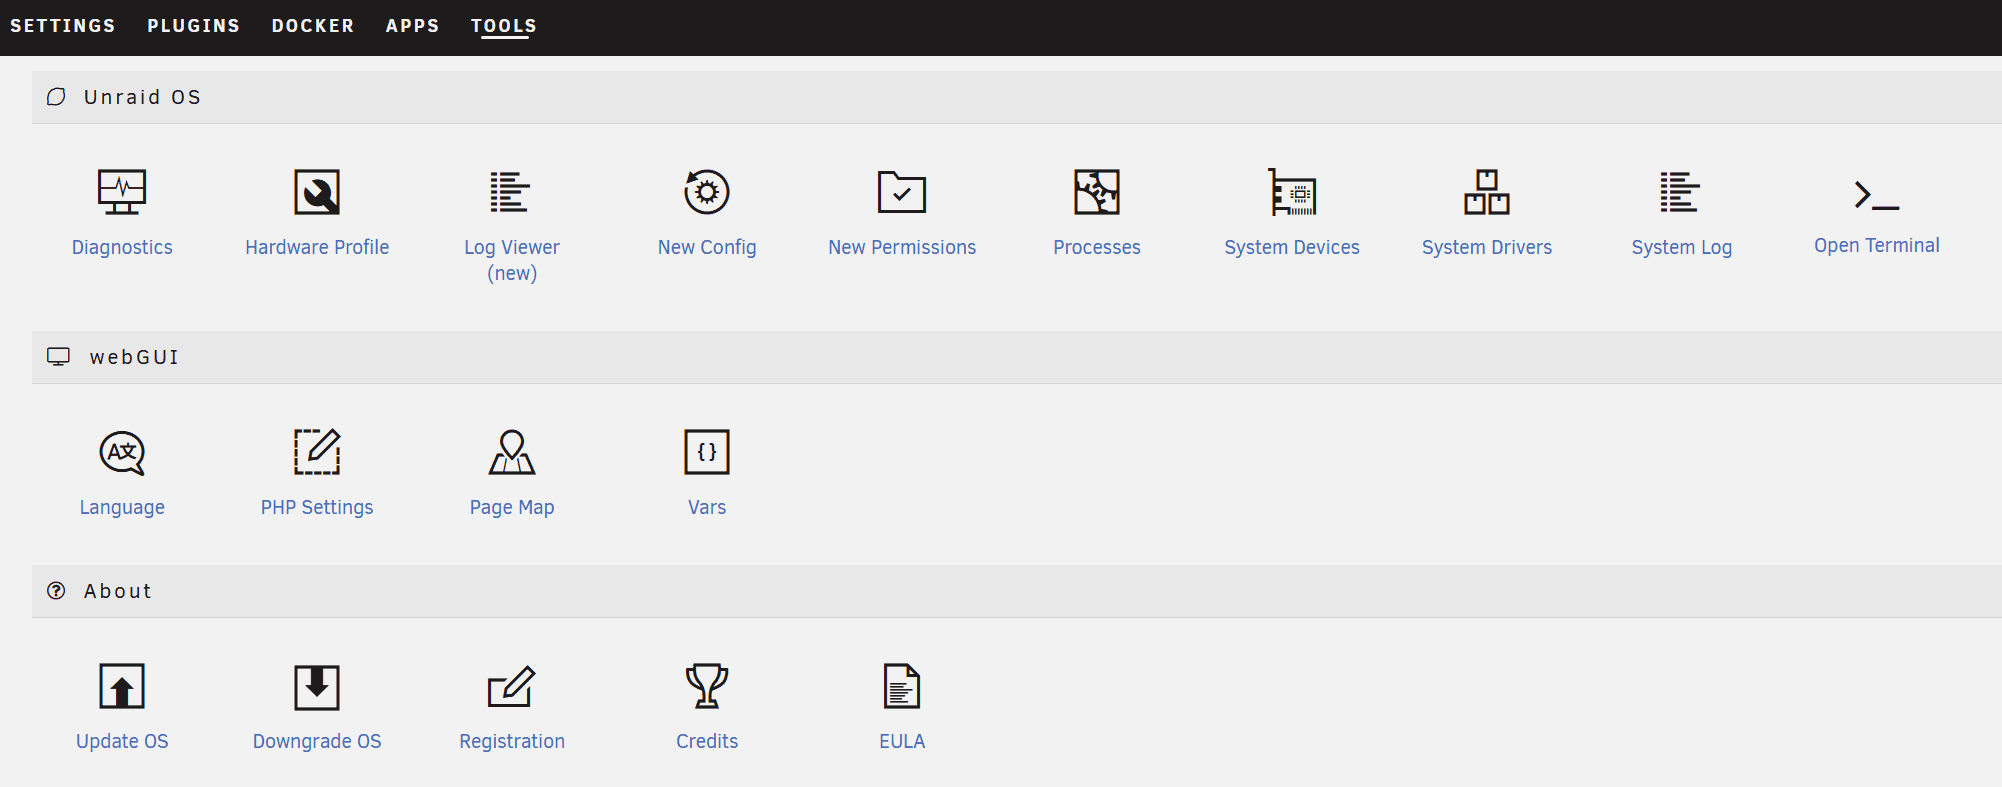Follow the Processes text link

tap(1097, 247)
